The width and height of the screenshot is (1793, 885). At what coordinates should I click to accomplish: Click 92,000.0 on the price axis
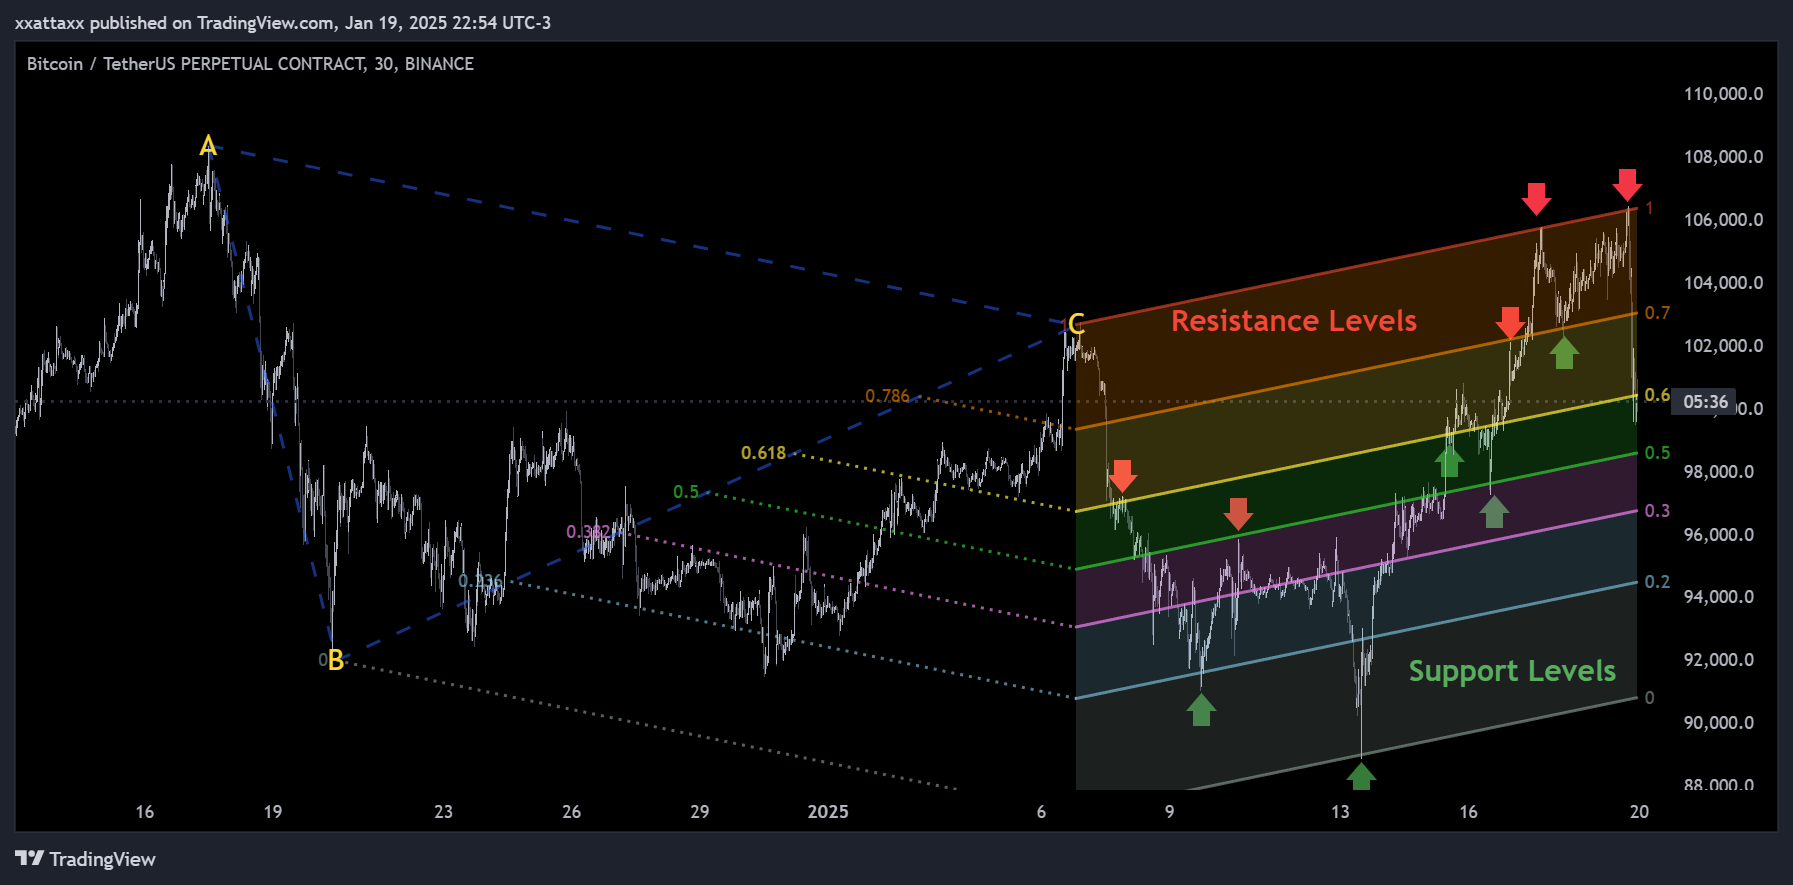[1719, 660]
